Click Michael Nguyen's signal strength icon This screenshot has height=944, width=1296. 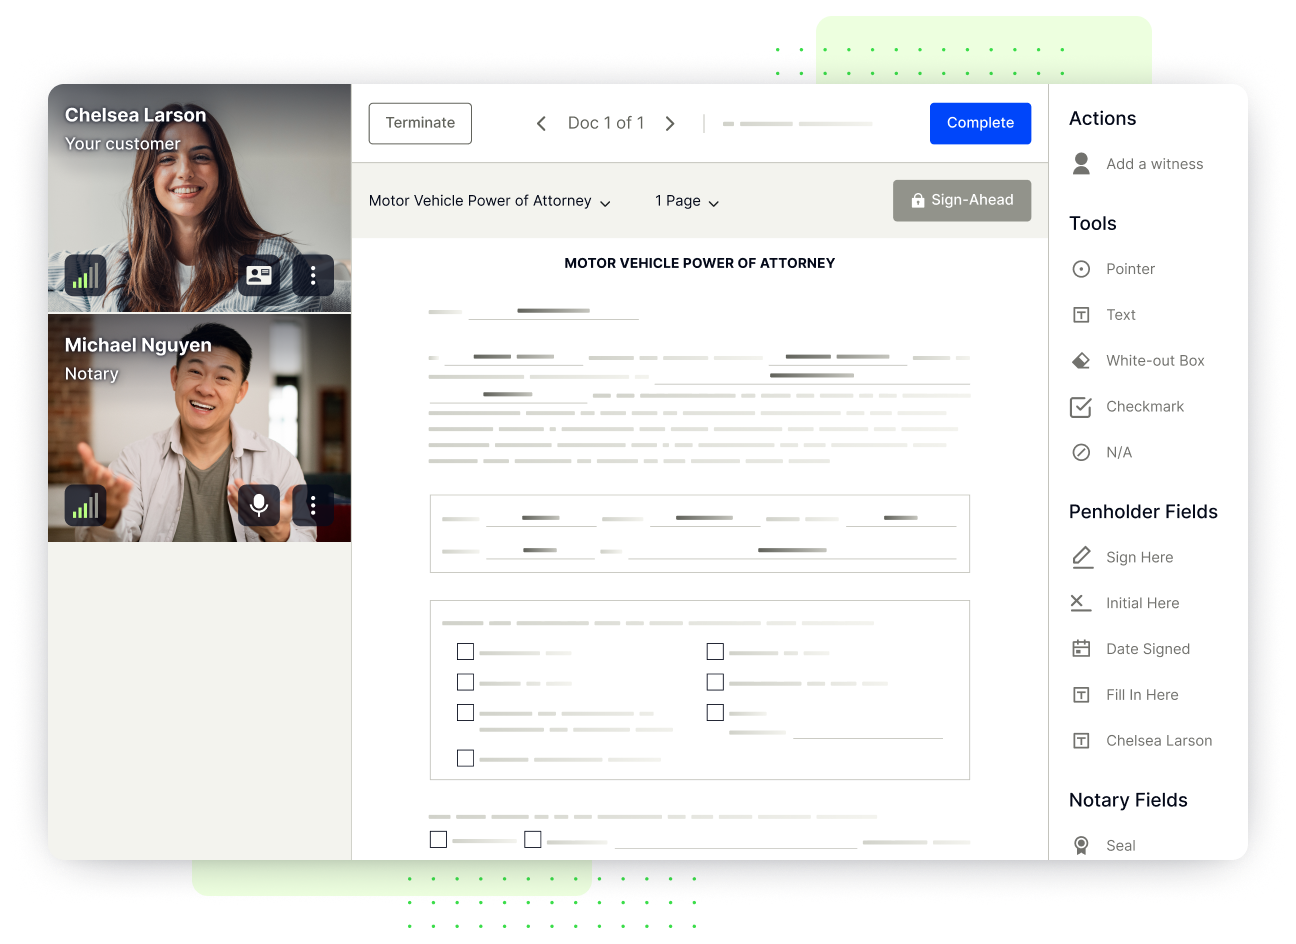coord(86,505)
